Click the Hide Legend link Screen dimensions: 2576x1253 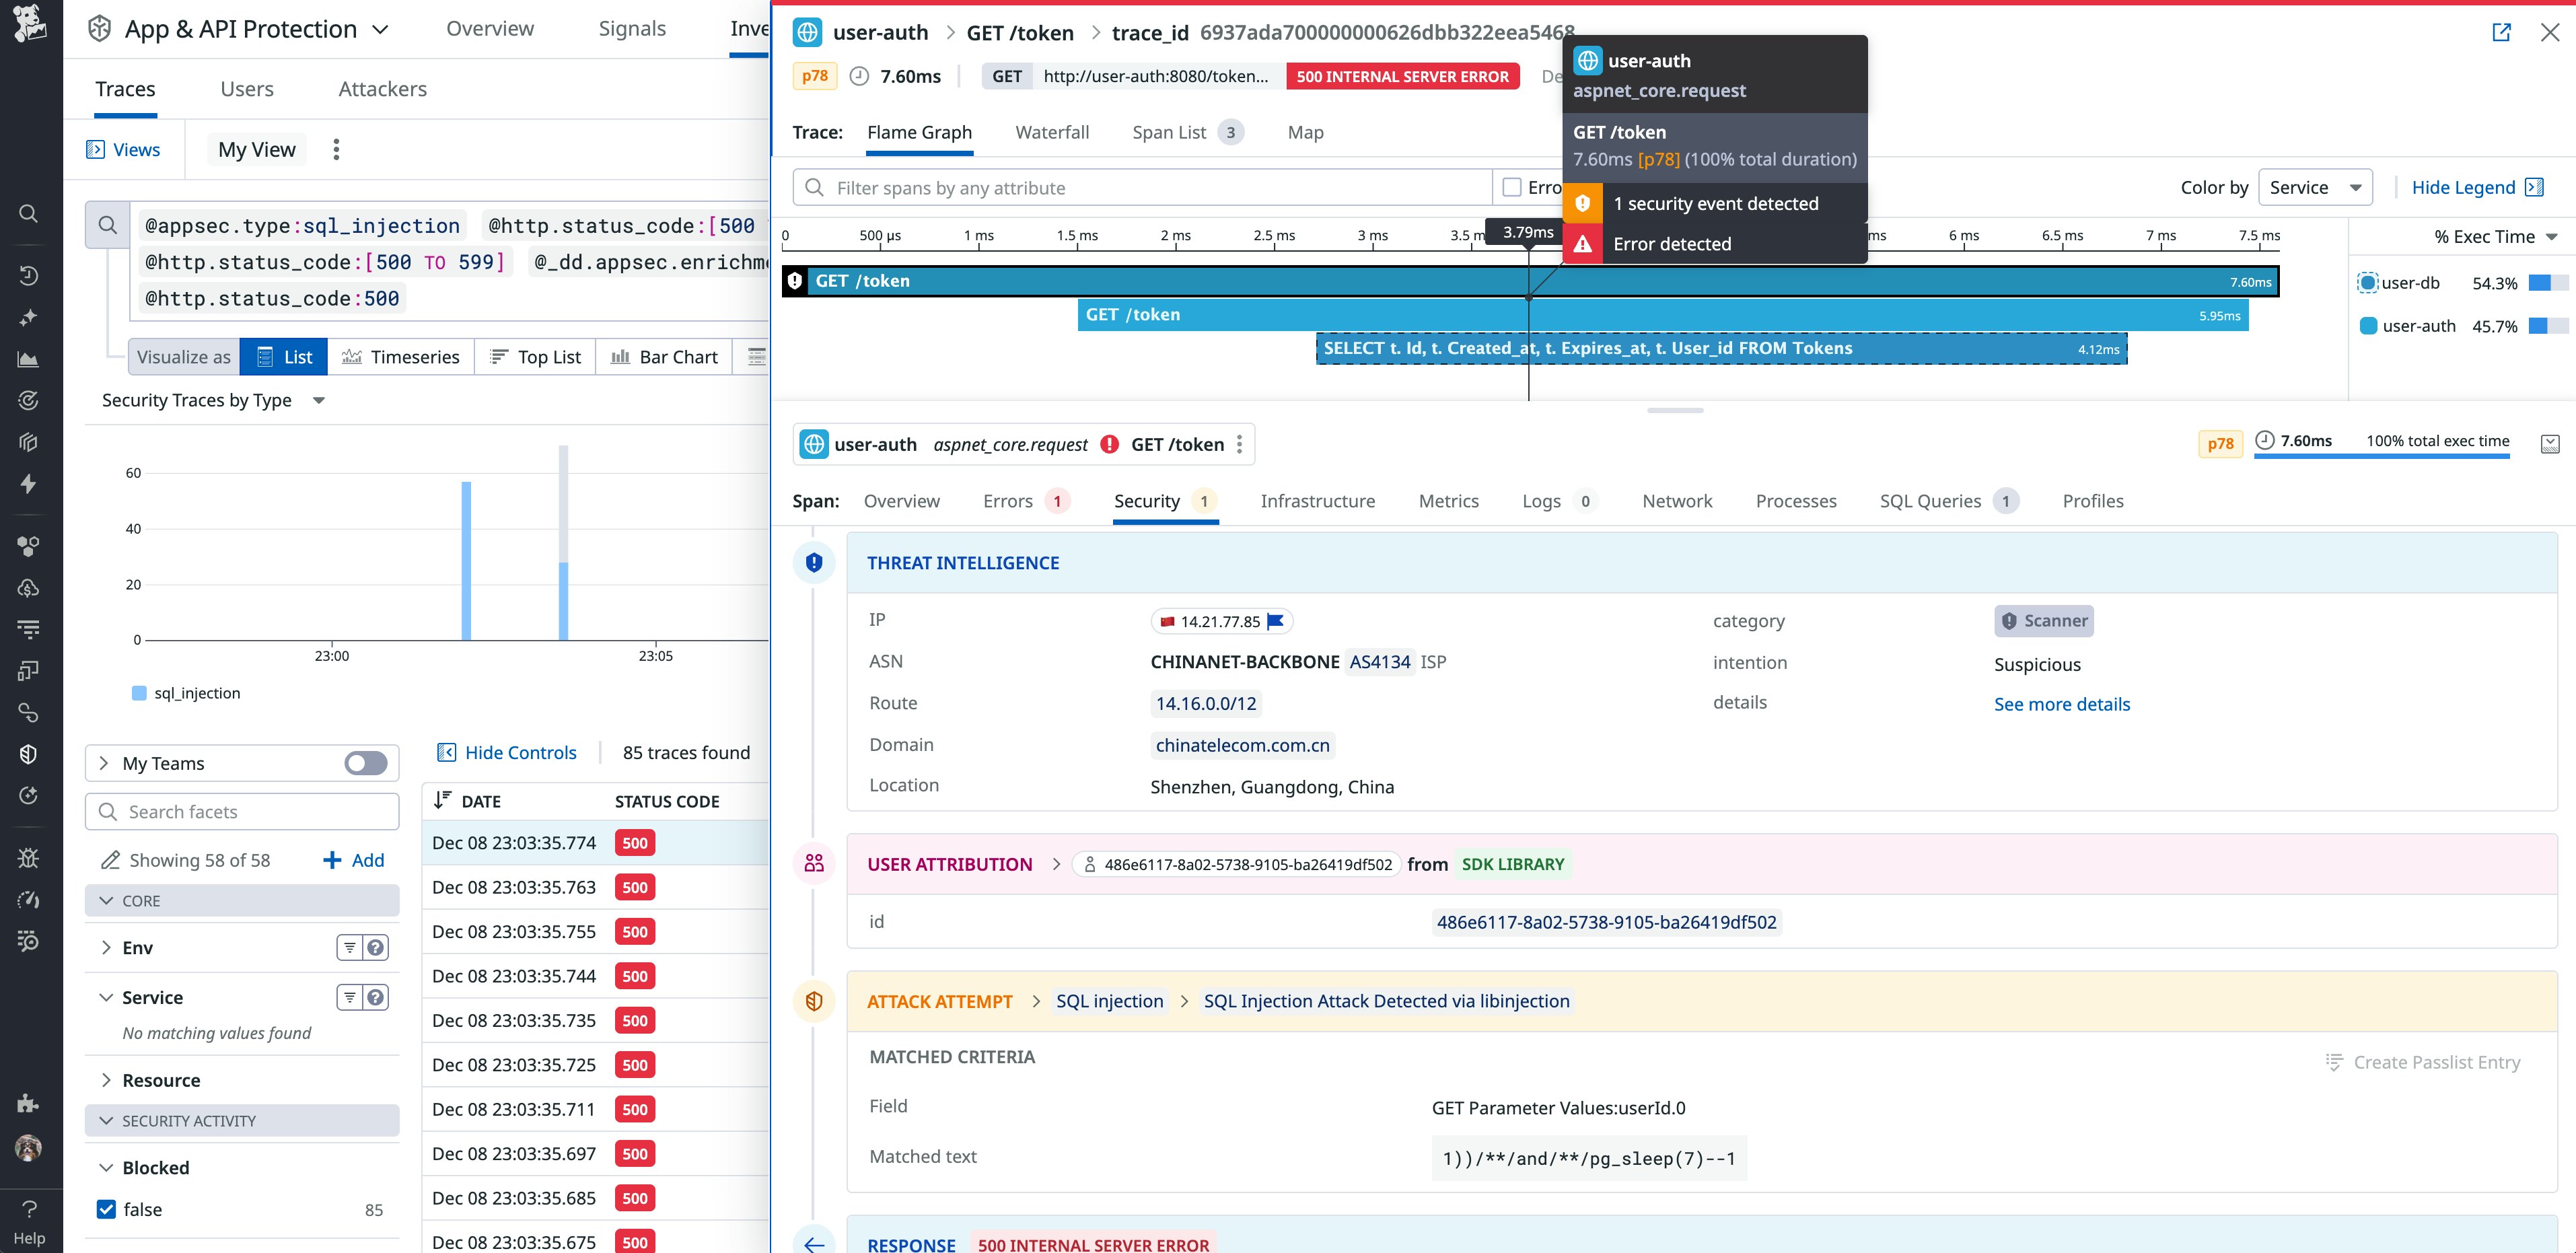[2464, 187]
